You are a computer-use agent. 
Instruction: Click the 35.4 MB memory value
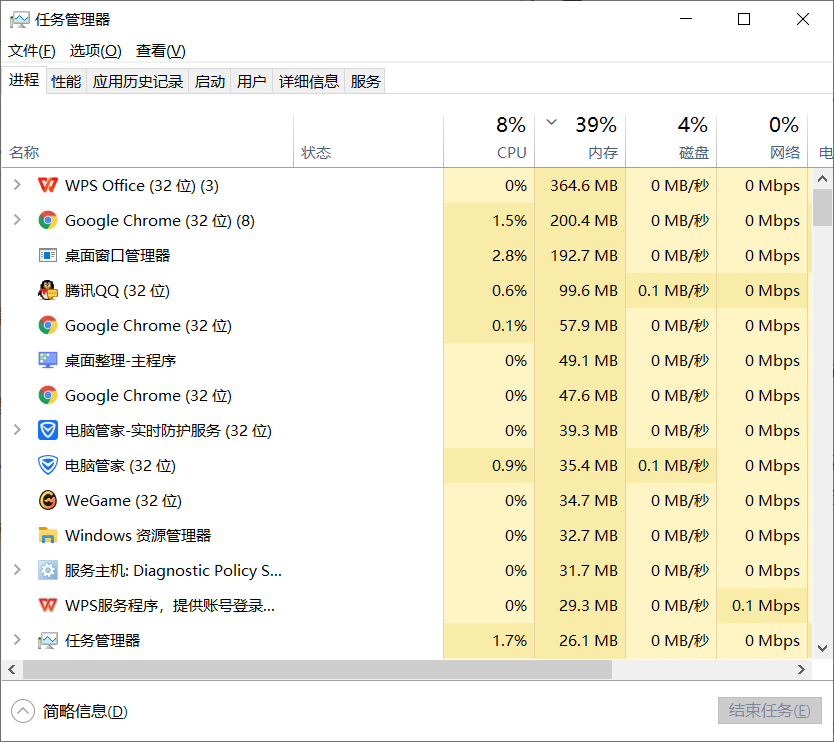[588, 465]
